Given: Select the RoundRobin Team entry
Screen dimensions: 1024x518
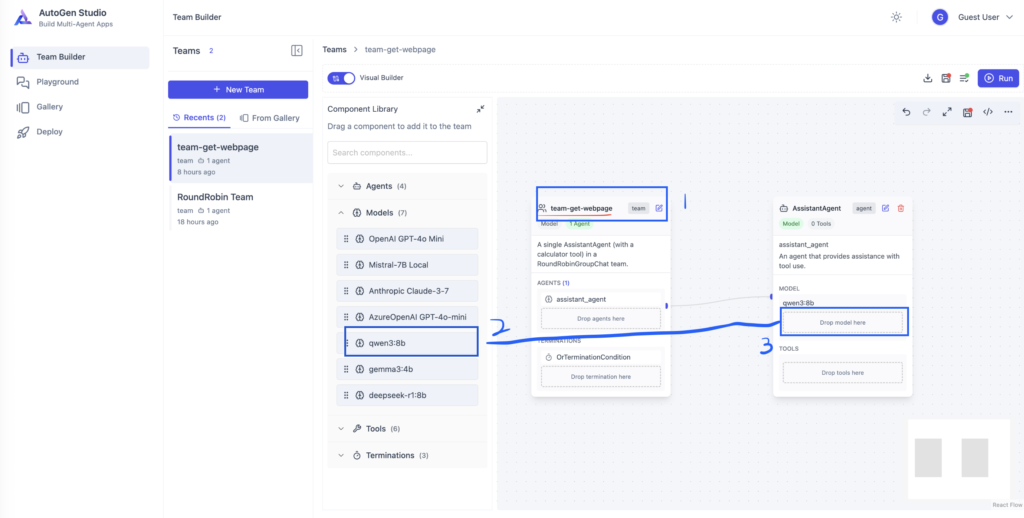Looking at the screenshot, I should click(240, 208).
